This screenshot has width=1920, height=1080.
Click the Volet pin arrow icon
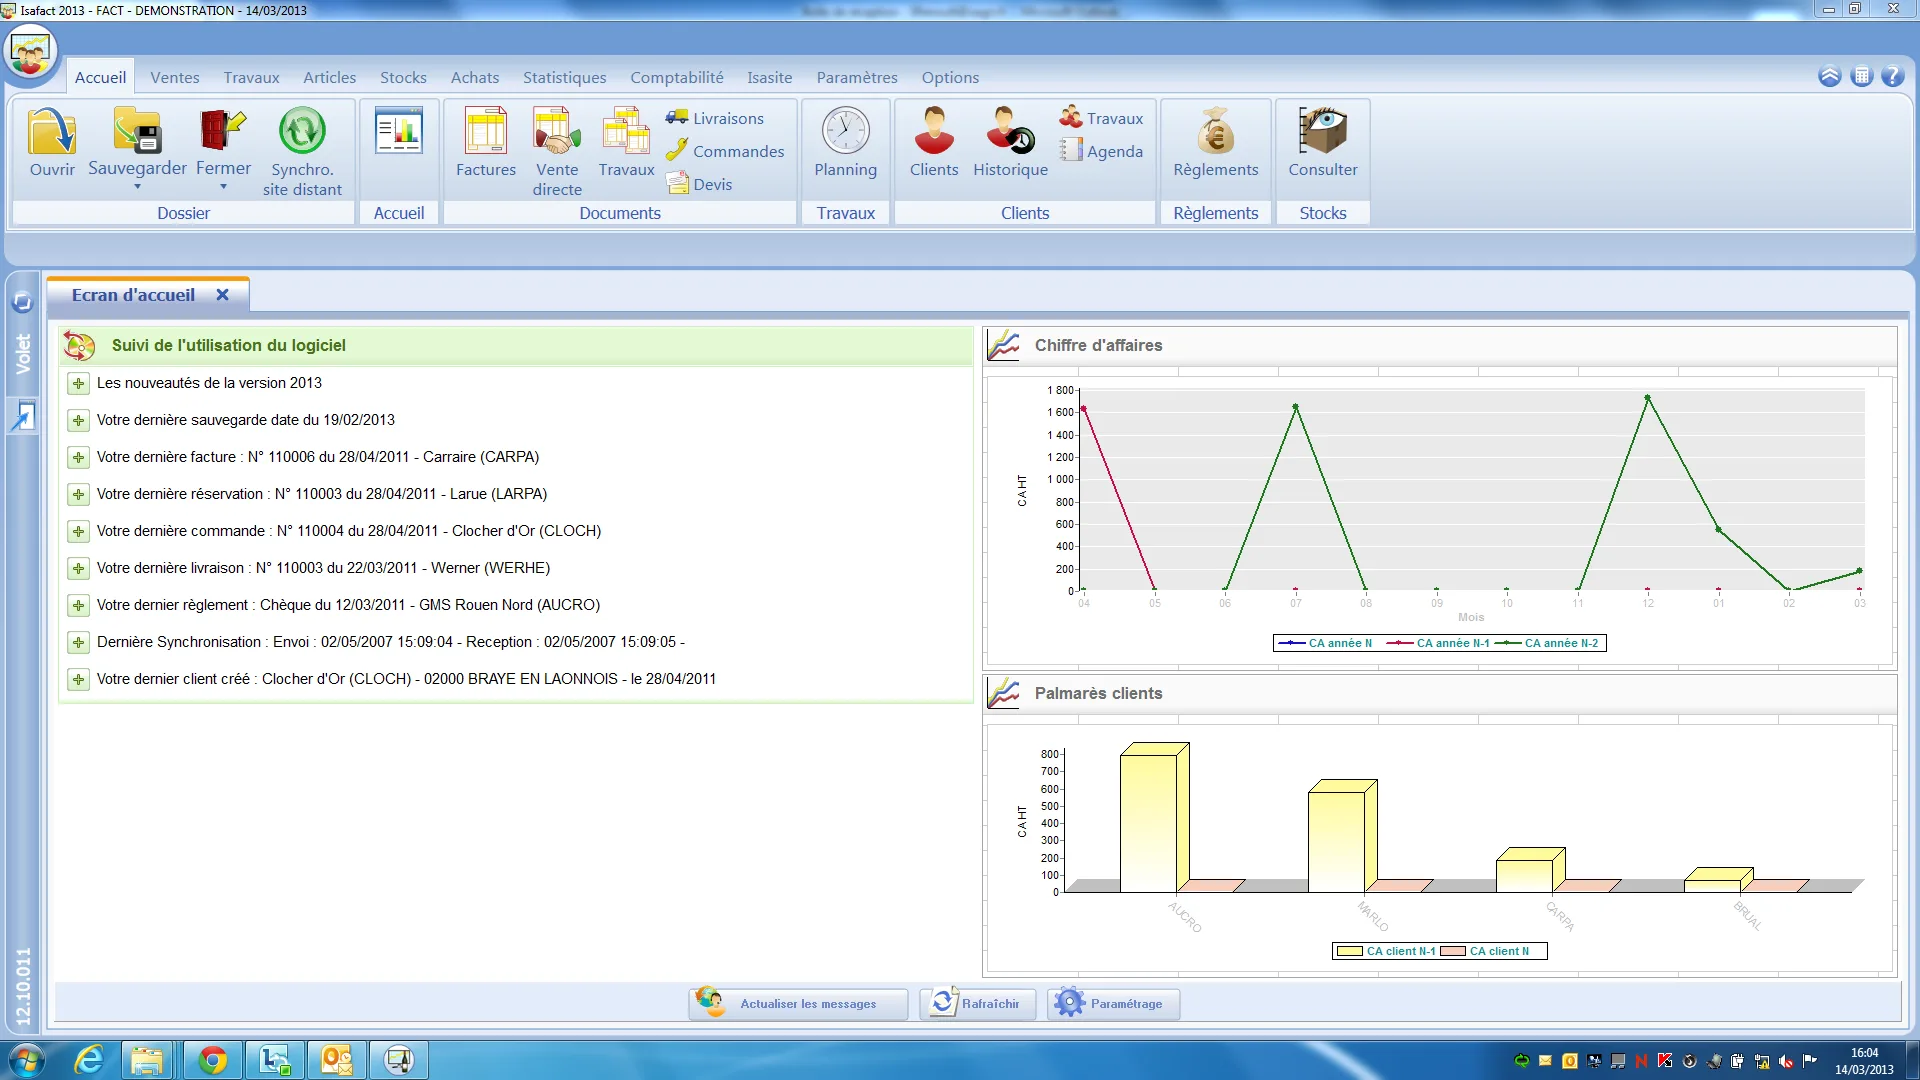point(22,416)
